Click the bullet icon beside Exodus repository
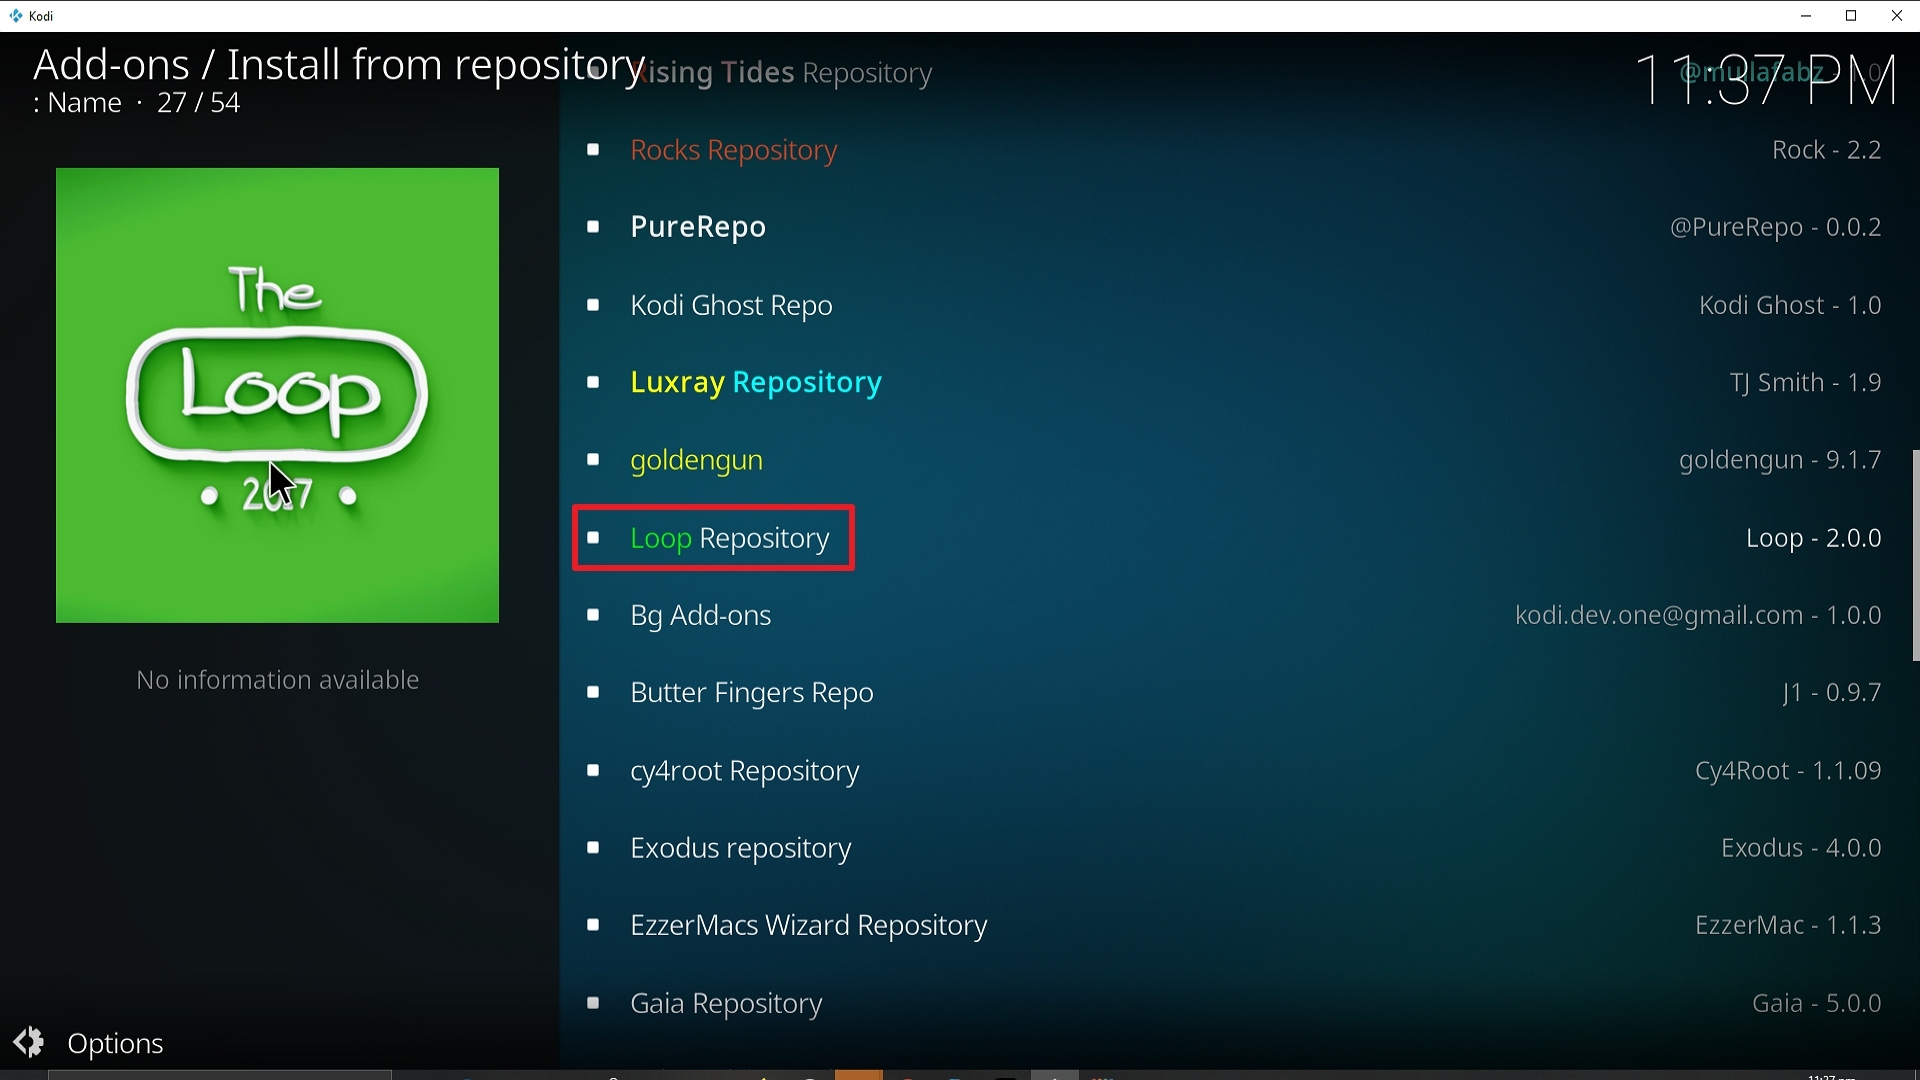 coord(593,848)
